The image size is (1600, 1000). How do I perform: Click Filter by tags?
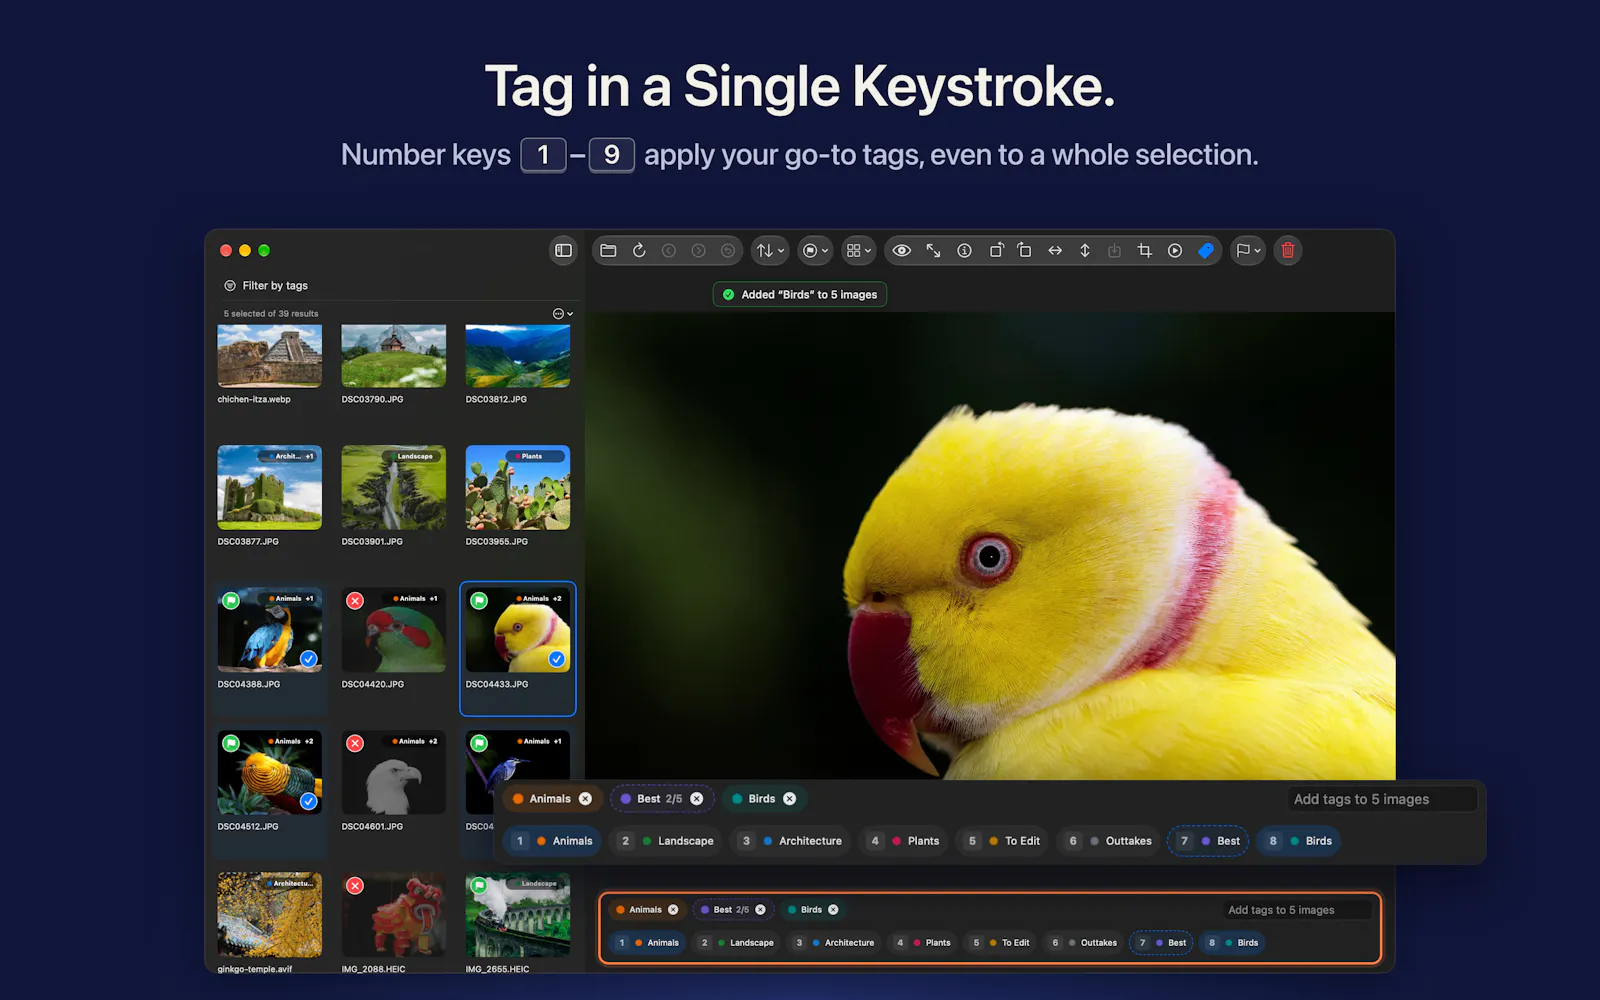coord(266,286)
